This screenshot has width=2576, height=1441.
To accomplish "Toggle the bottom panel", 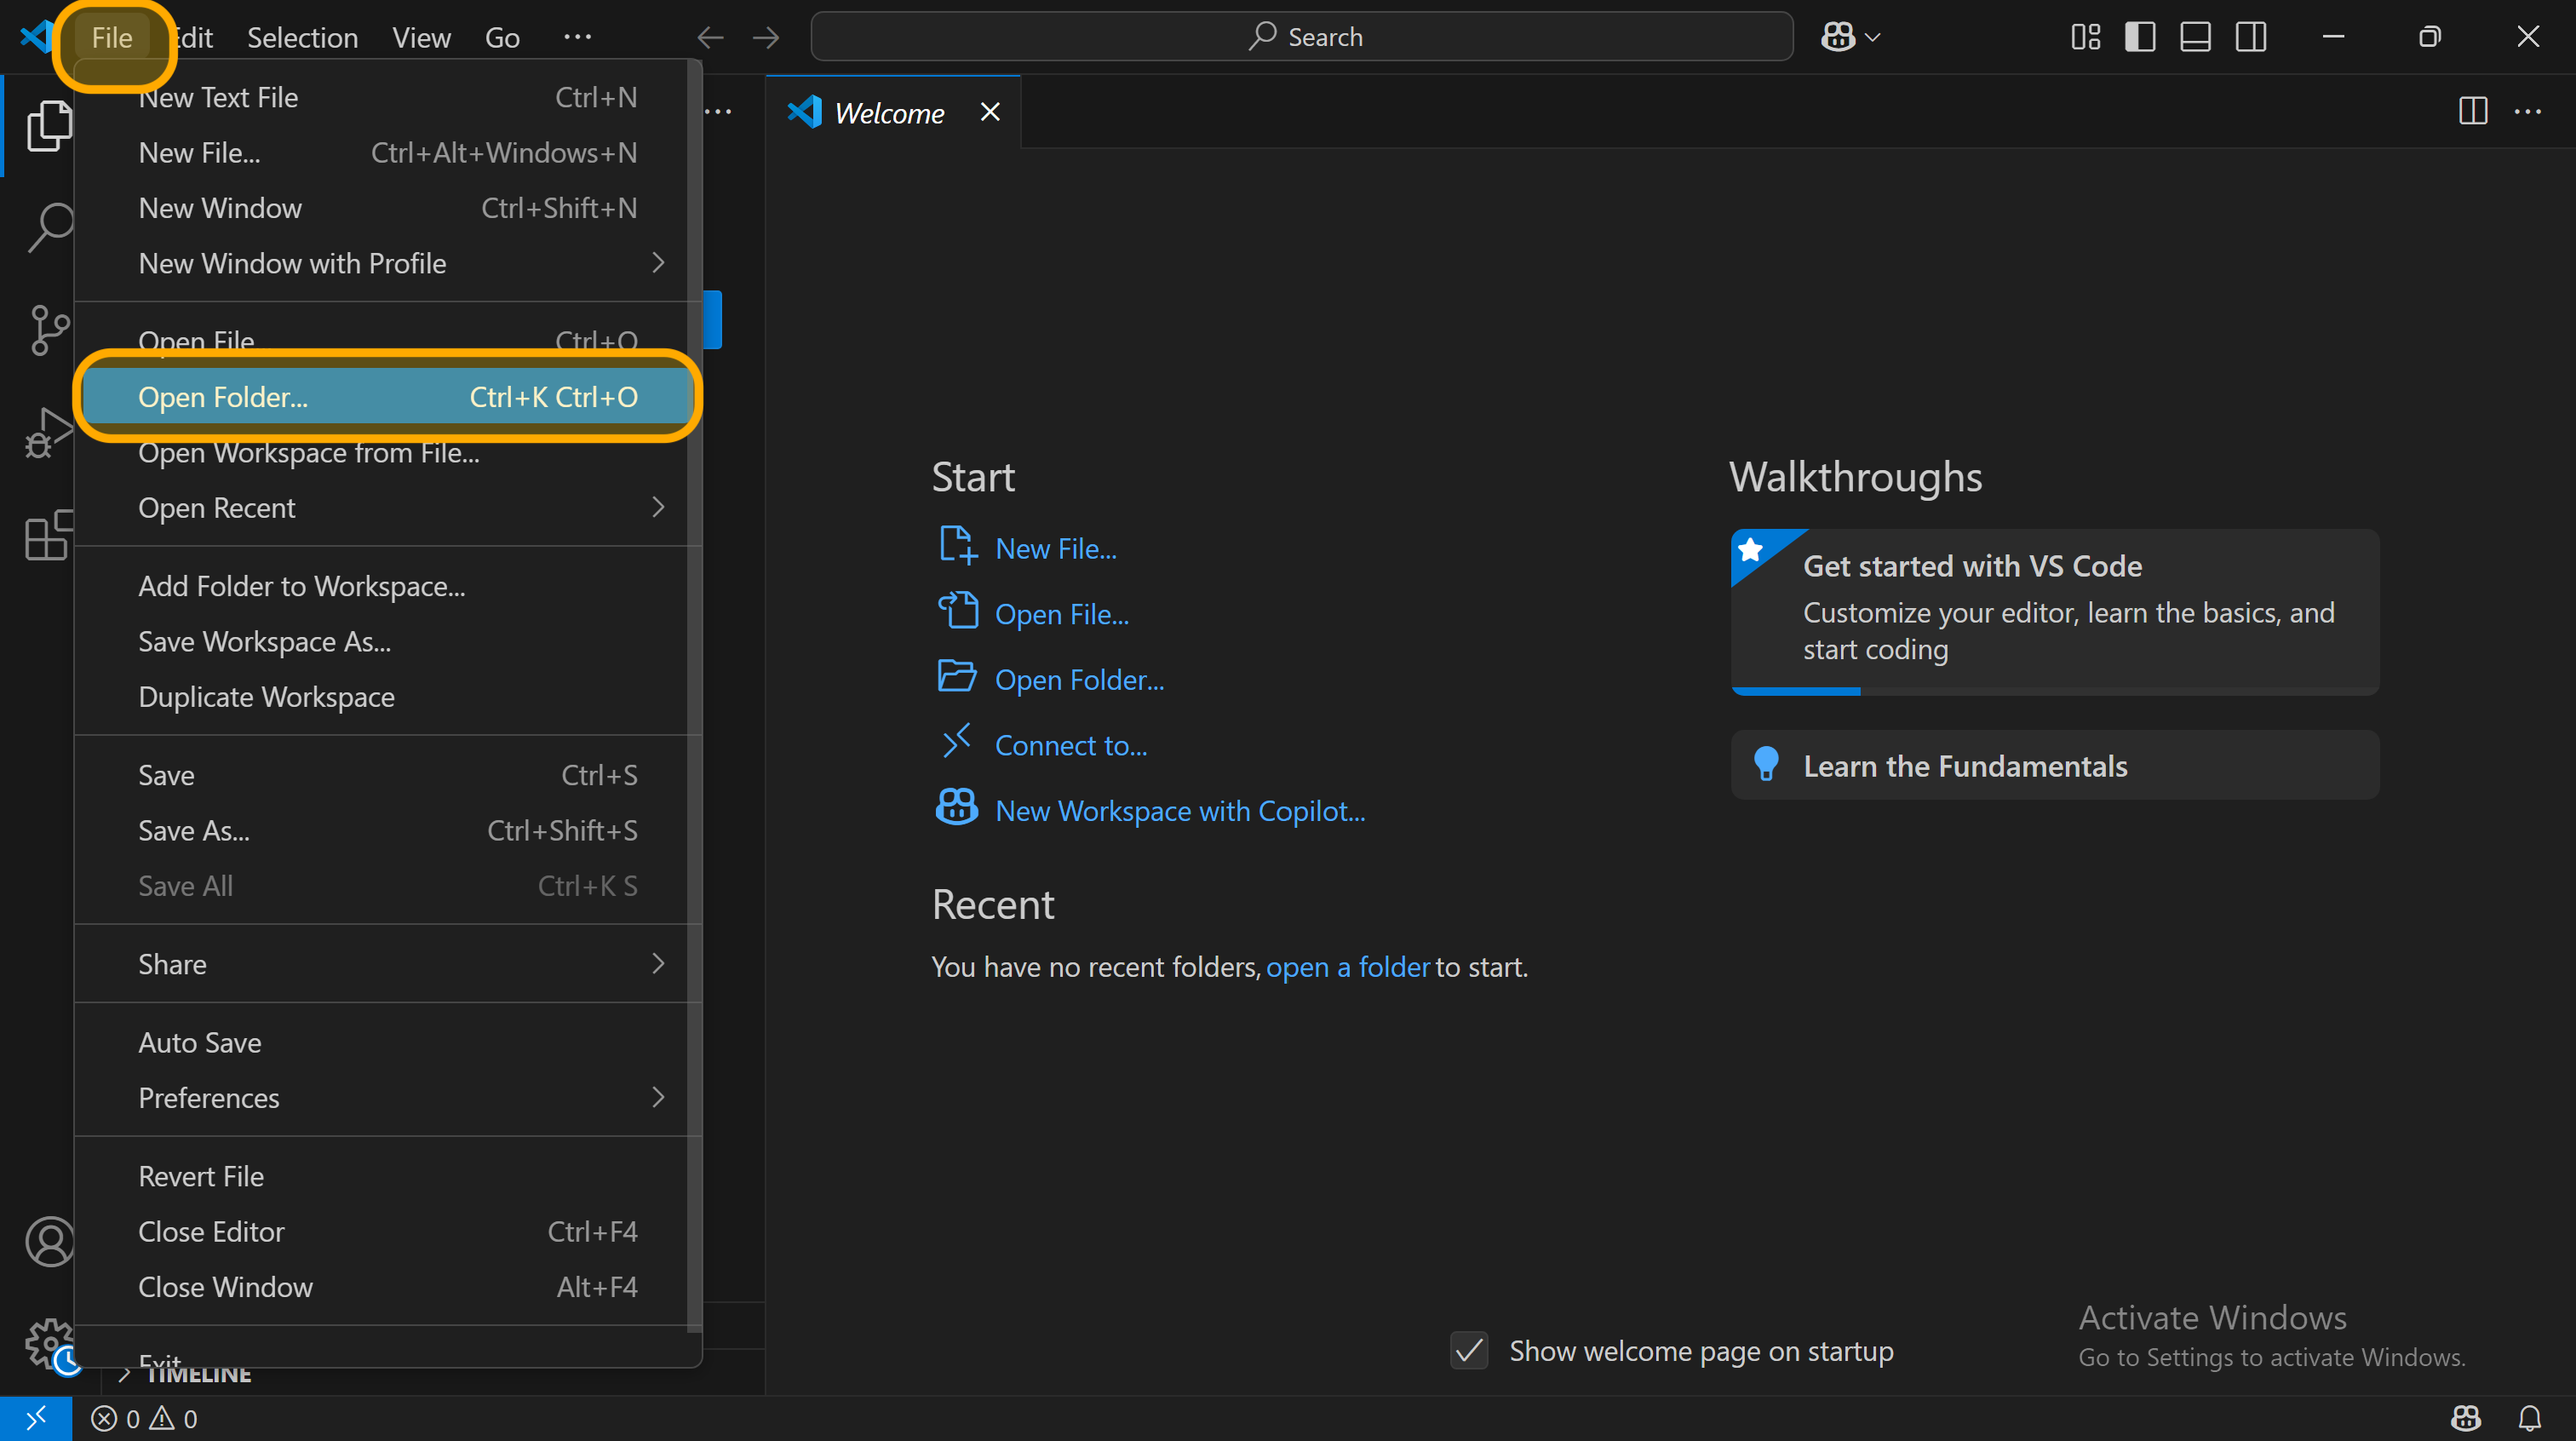I will coord(2195,37).
